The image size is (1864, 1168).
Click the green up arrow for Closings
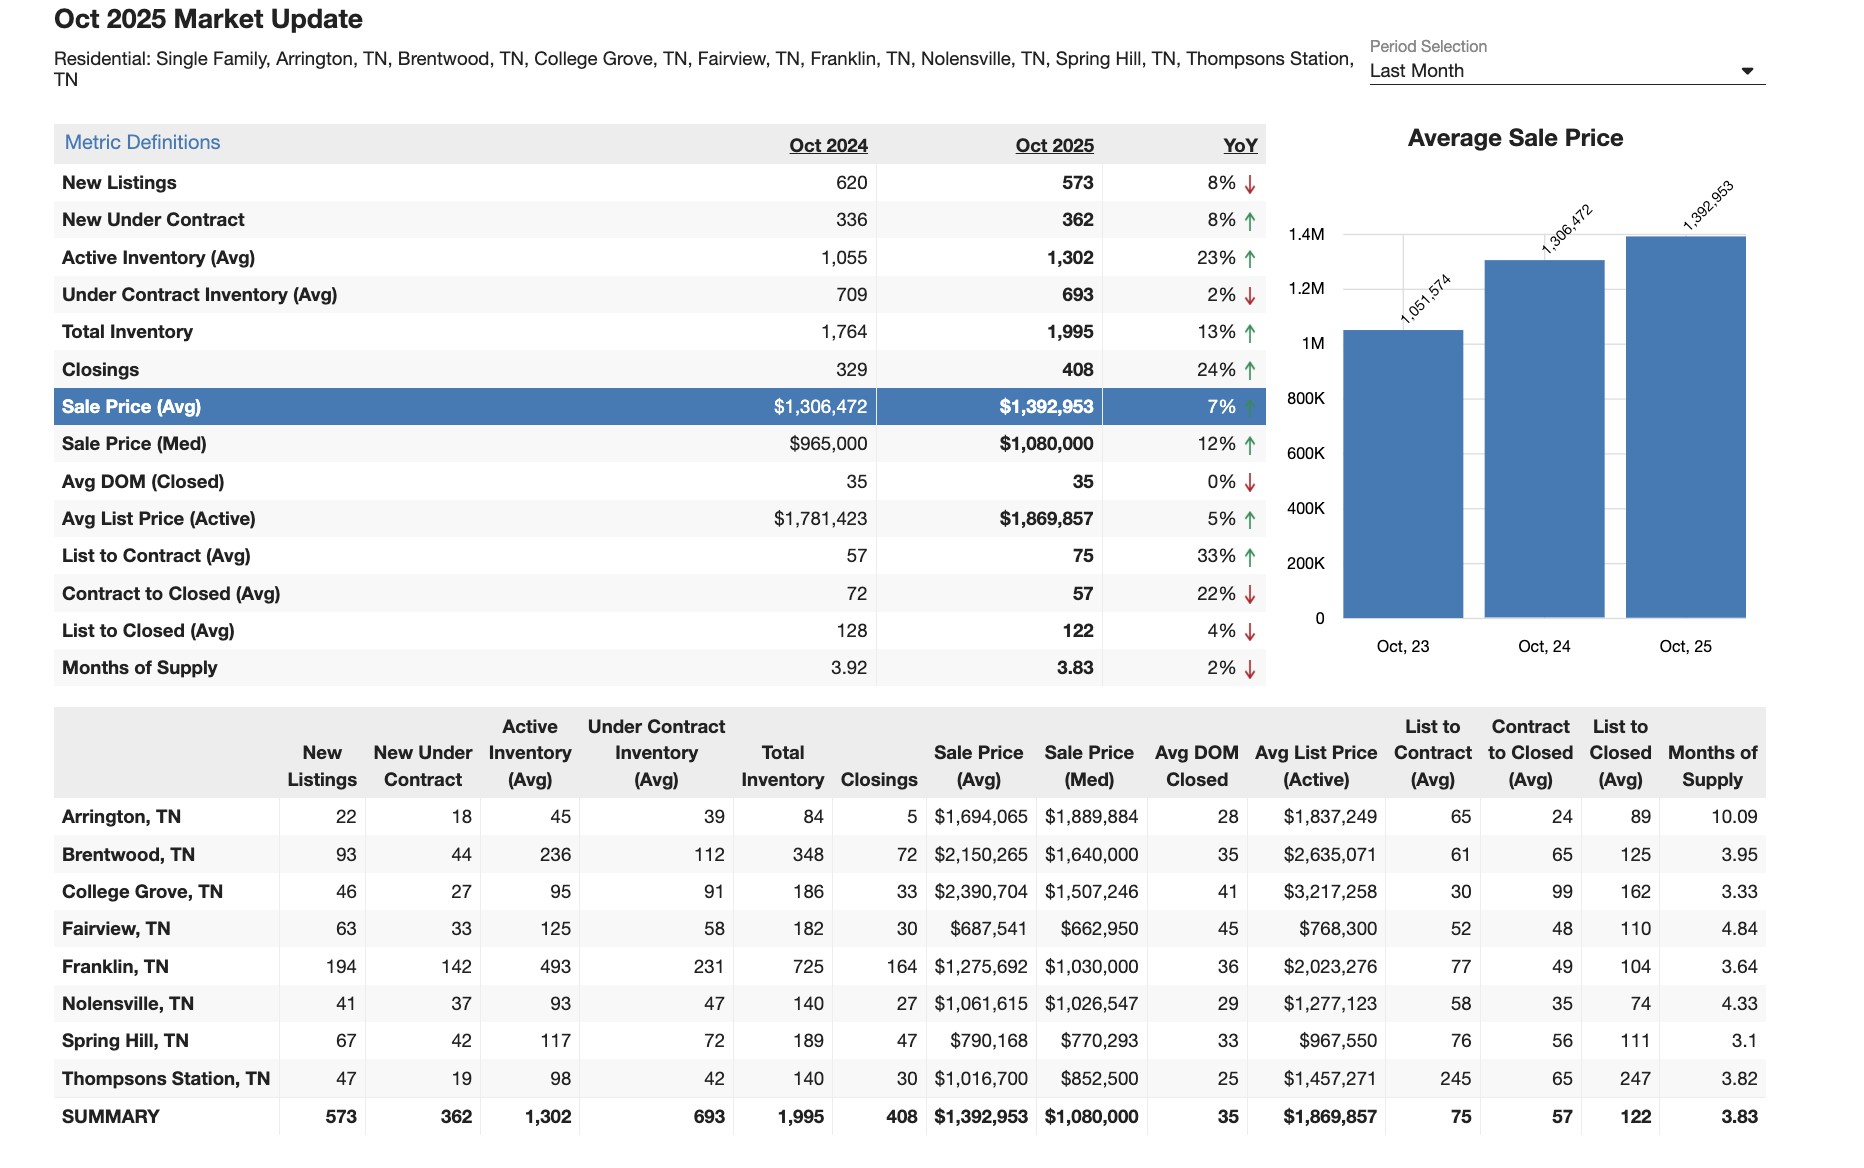(1250, 371)
